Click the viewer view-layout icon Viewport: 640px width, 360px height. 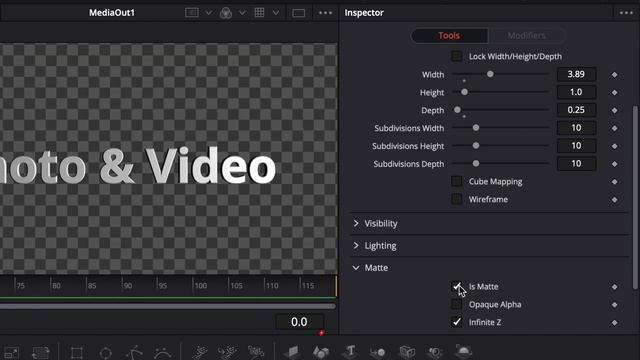(x=191, y=13)
